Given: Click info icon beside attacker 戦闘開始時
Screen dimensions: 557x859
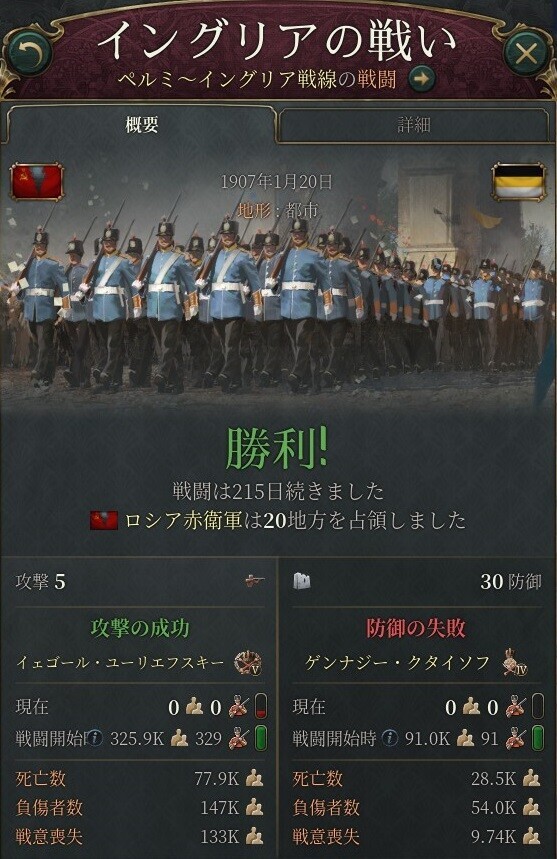Looking at the screenshot, I should 95,738.
